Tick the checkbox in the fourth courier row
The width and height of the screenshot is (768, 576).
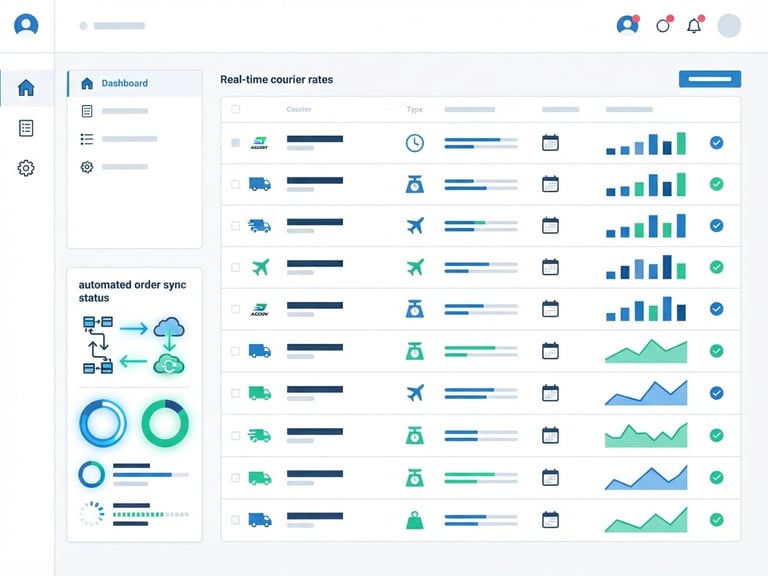[236, 267]
